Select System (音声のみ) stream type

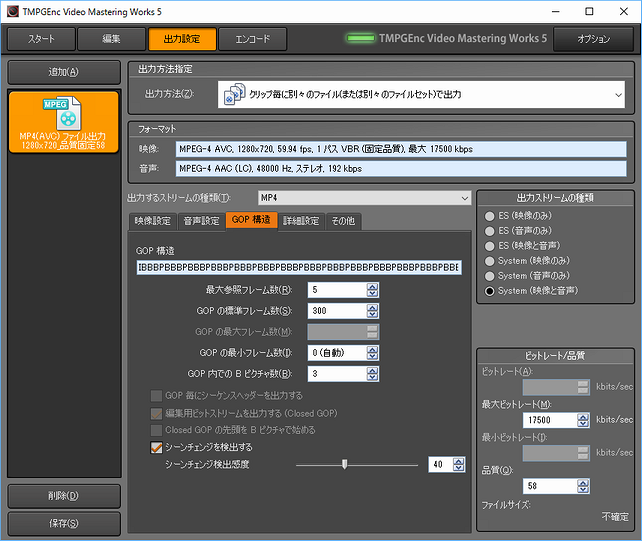pos(489,276)
